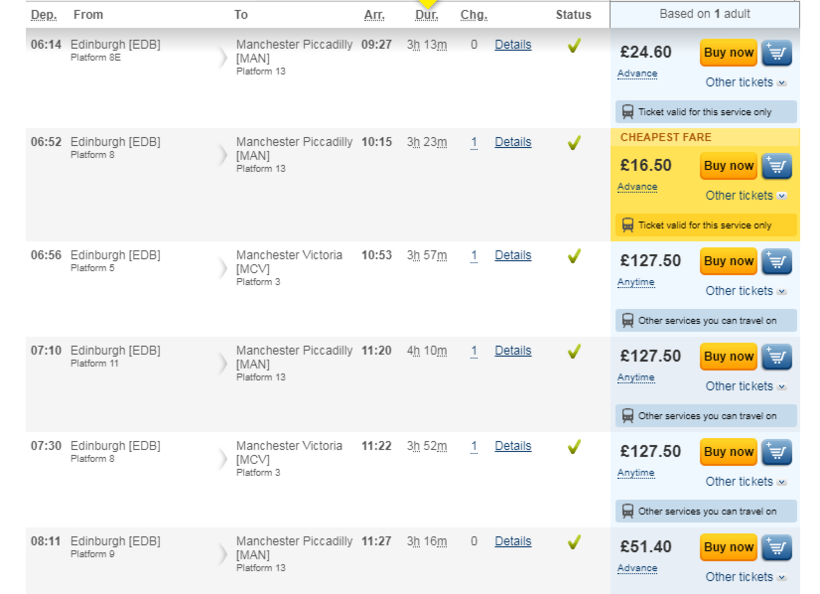Add the £24.60 fare to basket
This screenshot has width=820, height=594.
777,53
